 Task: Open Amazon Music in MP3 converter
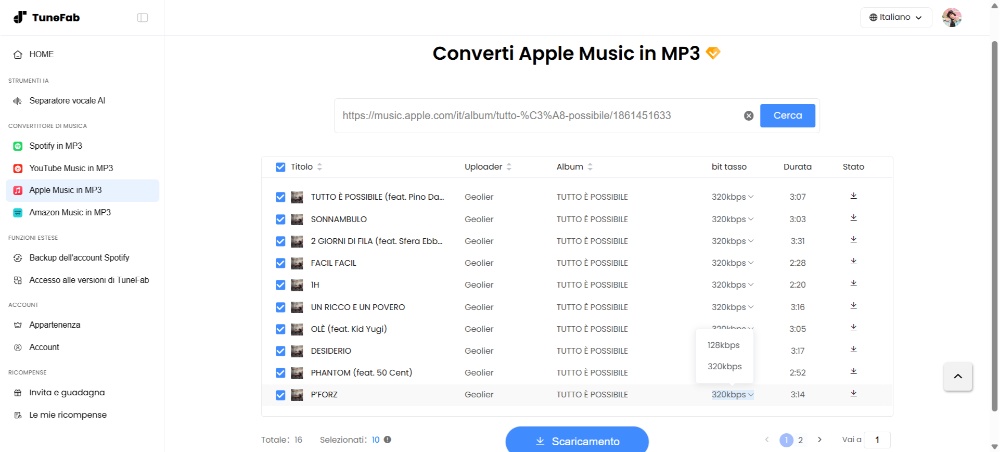82,212
